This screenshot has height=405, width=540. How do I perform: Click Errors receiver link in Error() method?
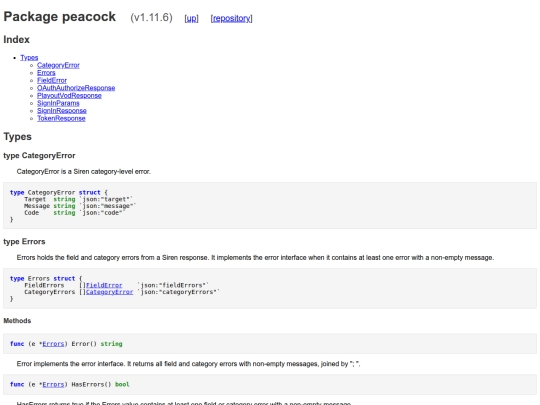tap(53, 344)
